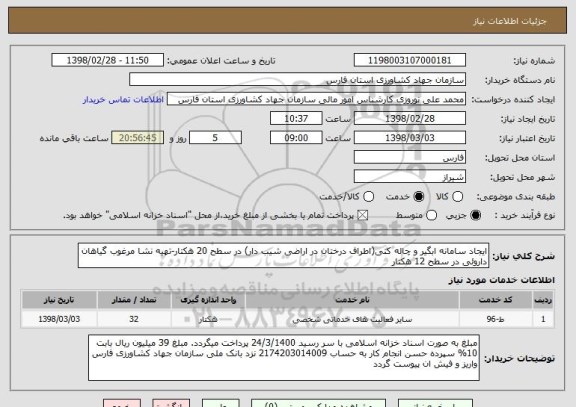
Task: Select متوسط purchase process radio
Action: [431, 215]
